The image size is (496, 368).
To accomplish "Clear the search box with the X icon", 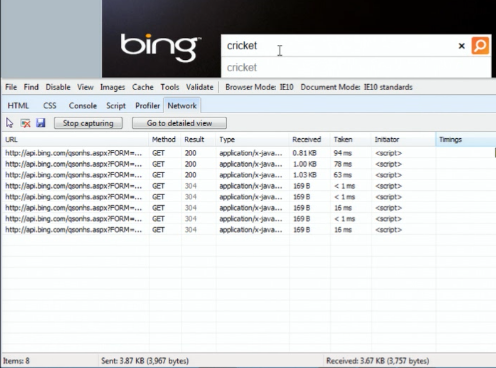I will coord(462,46).
